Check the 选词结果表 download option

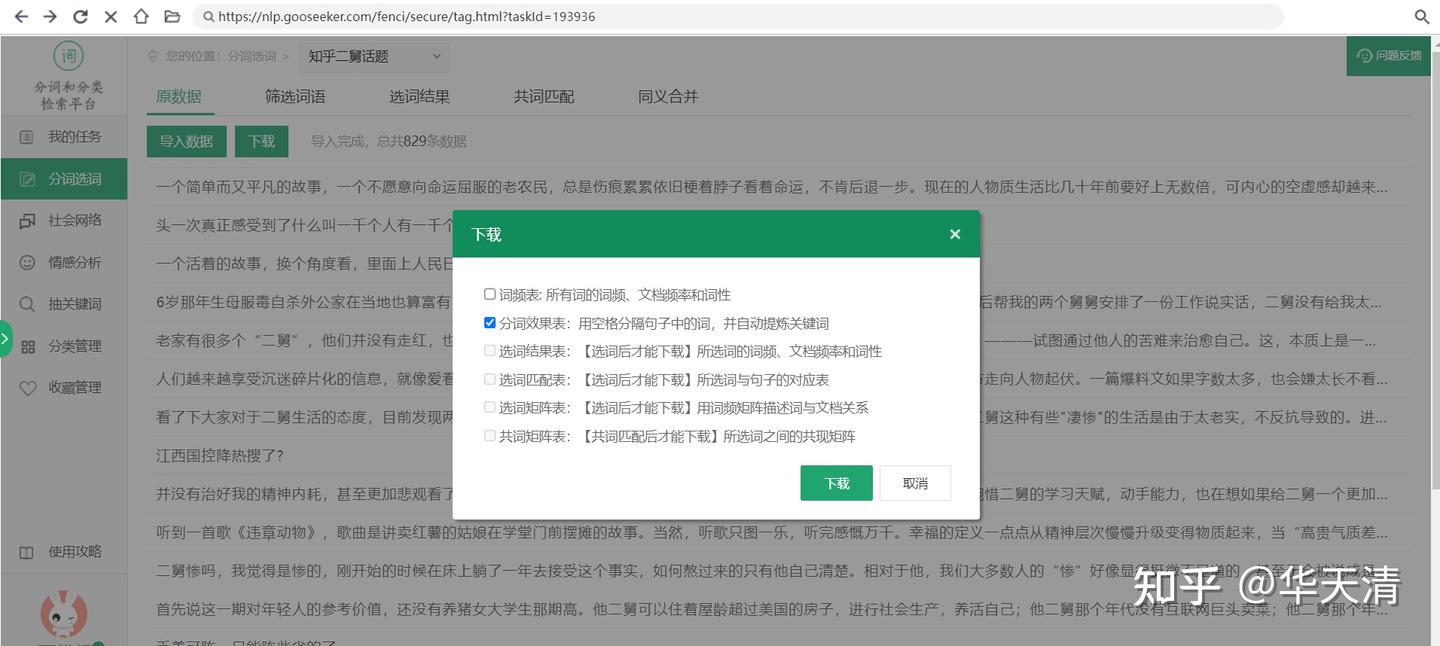(489, 350)
